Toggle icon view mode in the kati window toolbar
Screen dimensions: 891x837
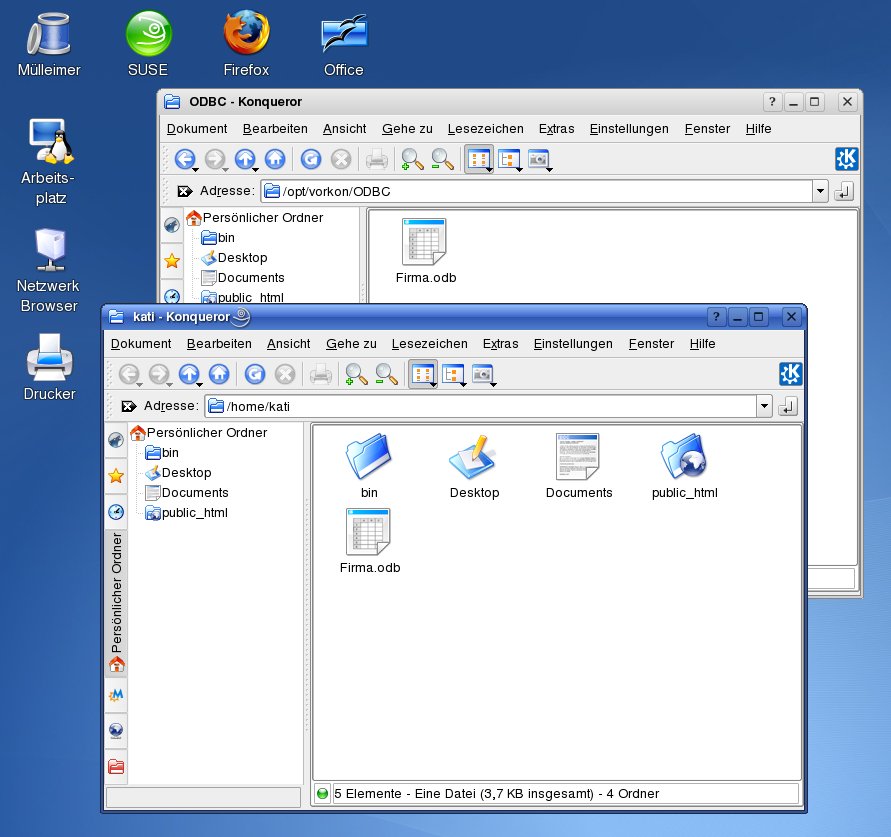tap(422, 375)
